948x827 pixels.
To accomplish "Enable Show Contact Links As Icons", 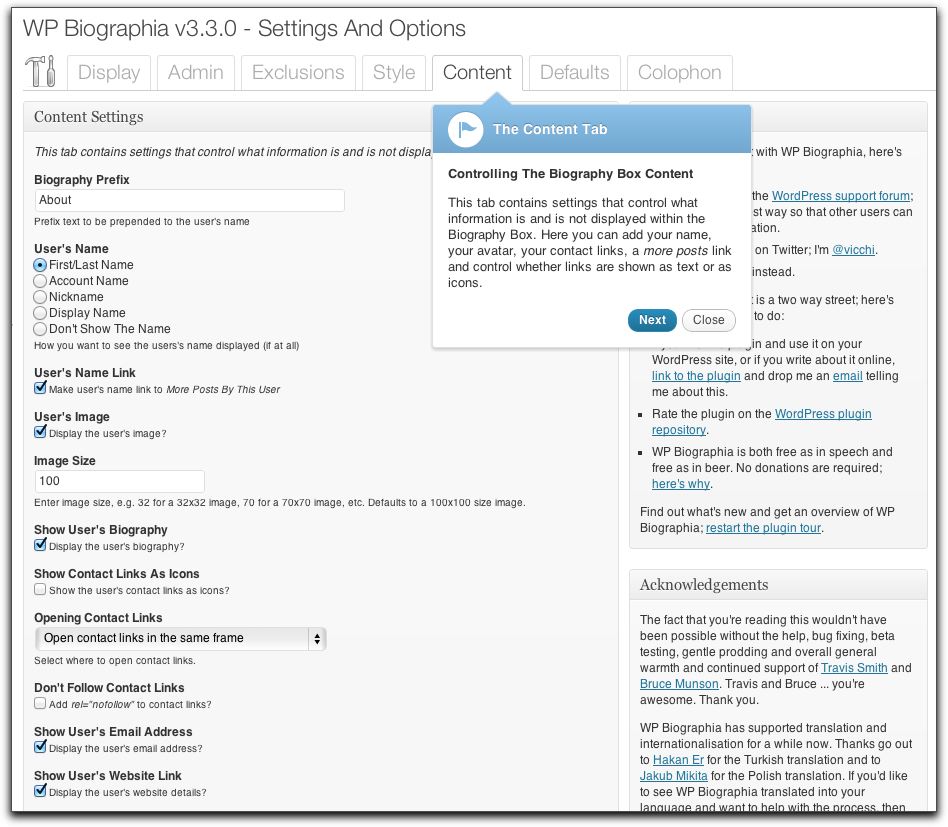I will [40, 590].
